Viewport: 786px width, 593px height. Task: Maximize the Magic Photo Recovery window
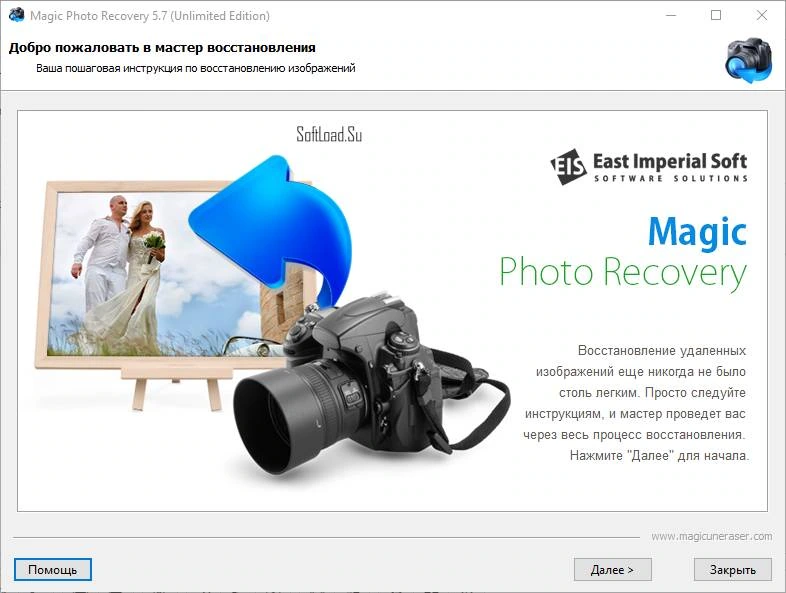coord(716,16)
